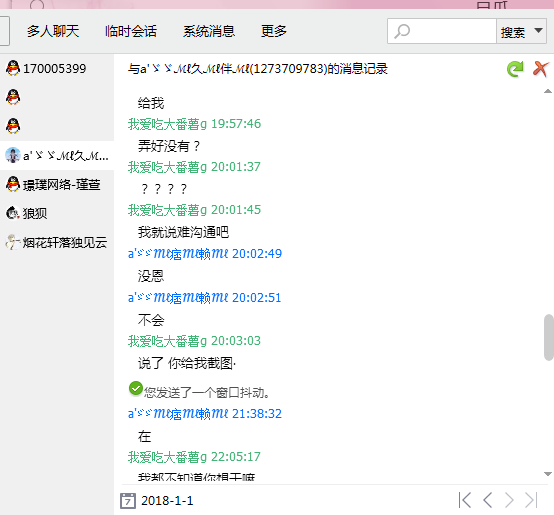The height and width of the screenshot is (515, 554).
Task: Switch to 临时会话 tab
Action: click(x=131, y=31)
